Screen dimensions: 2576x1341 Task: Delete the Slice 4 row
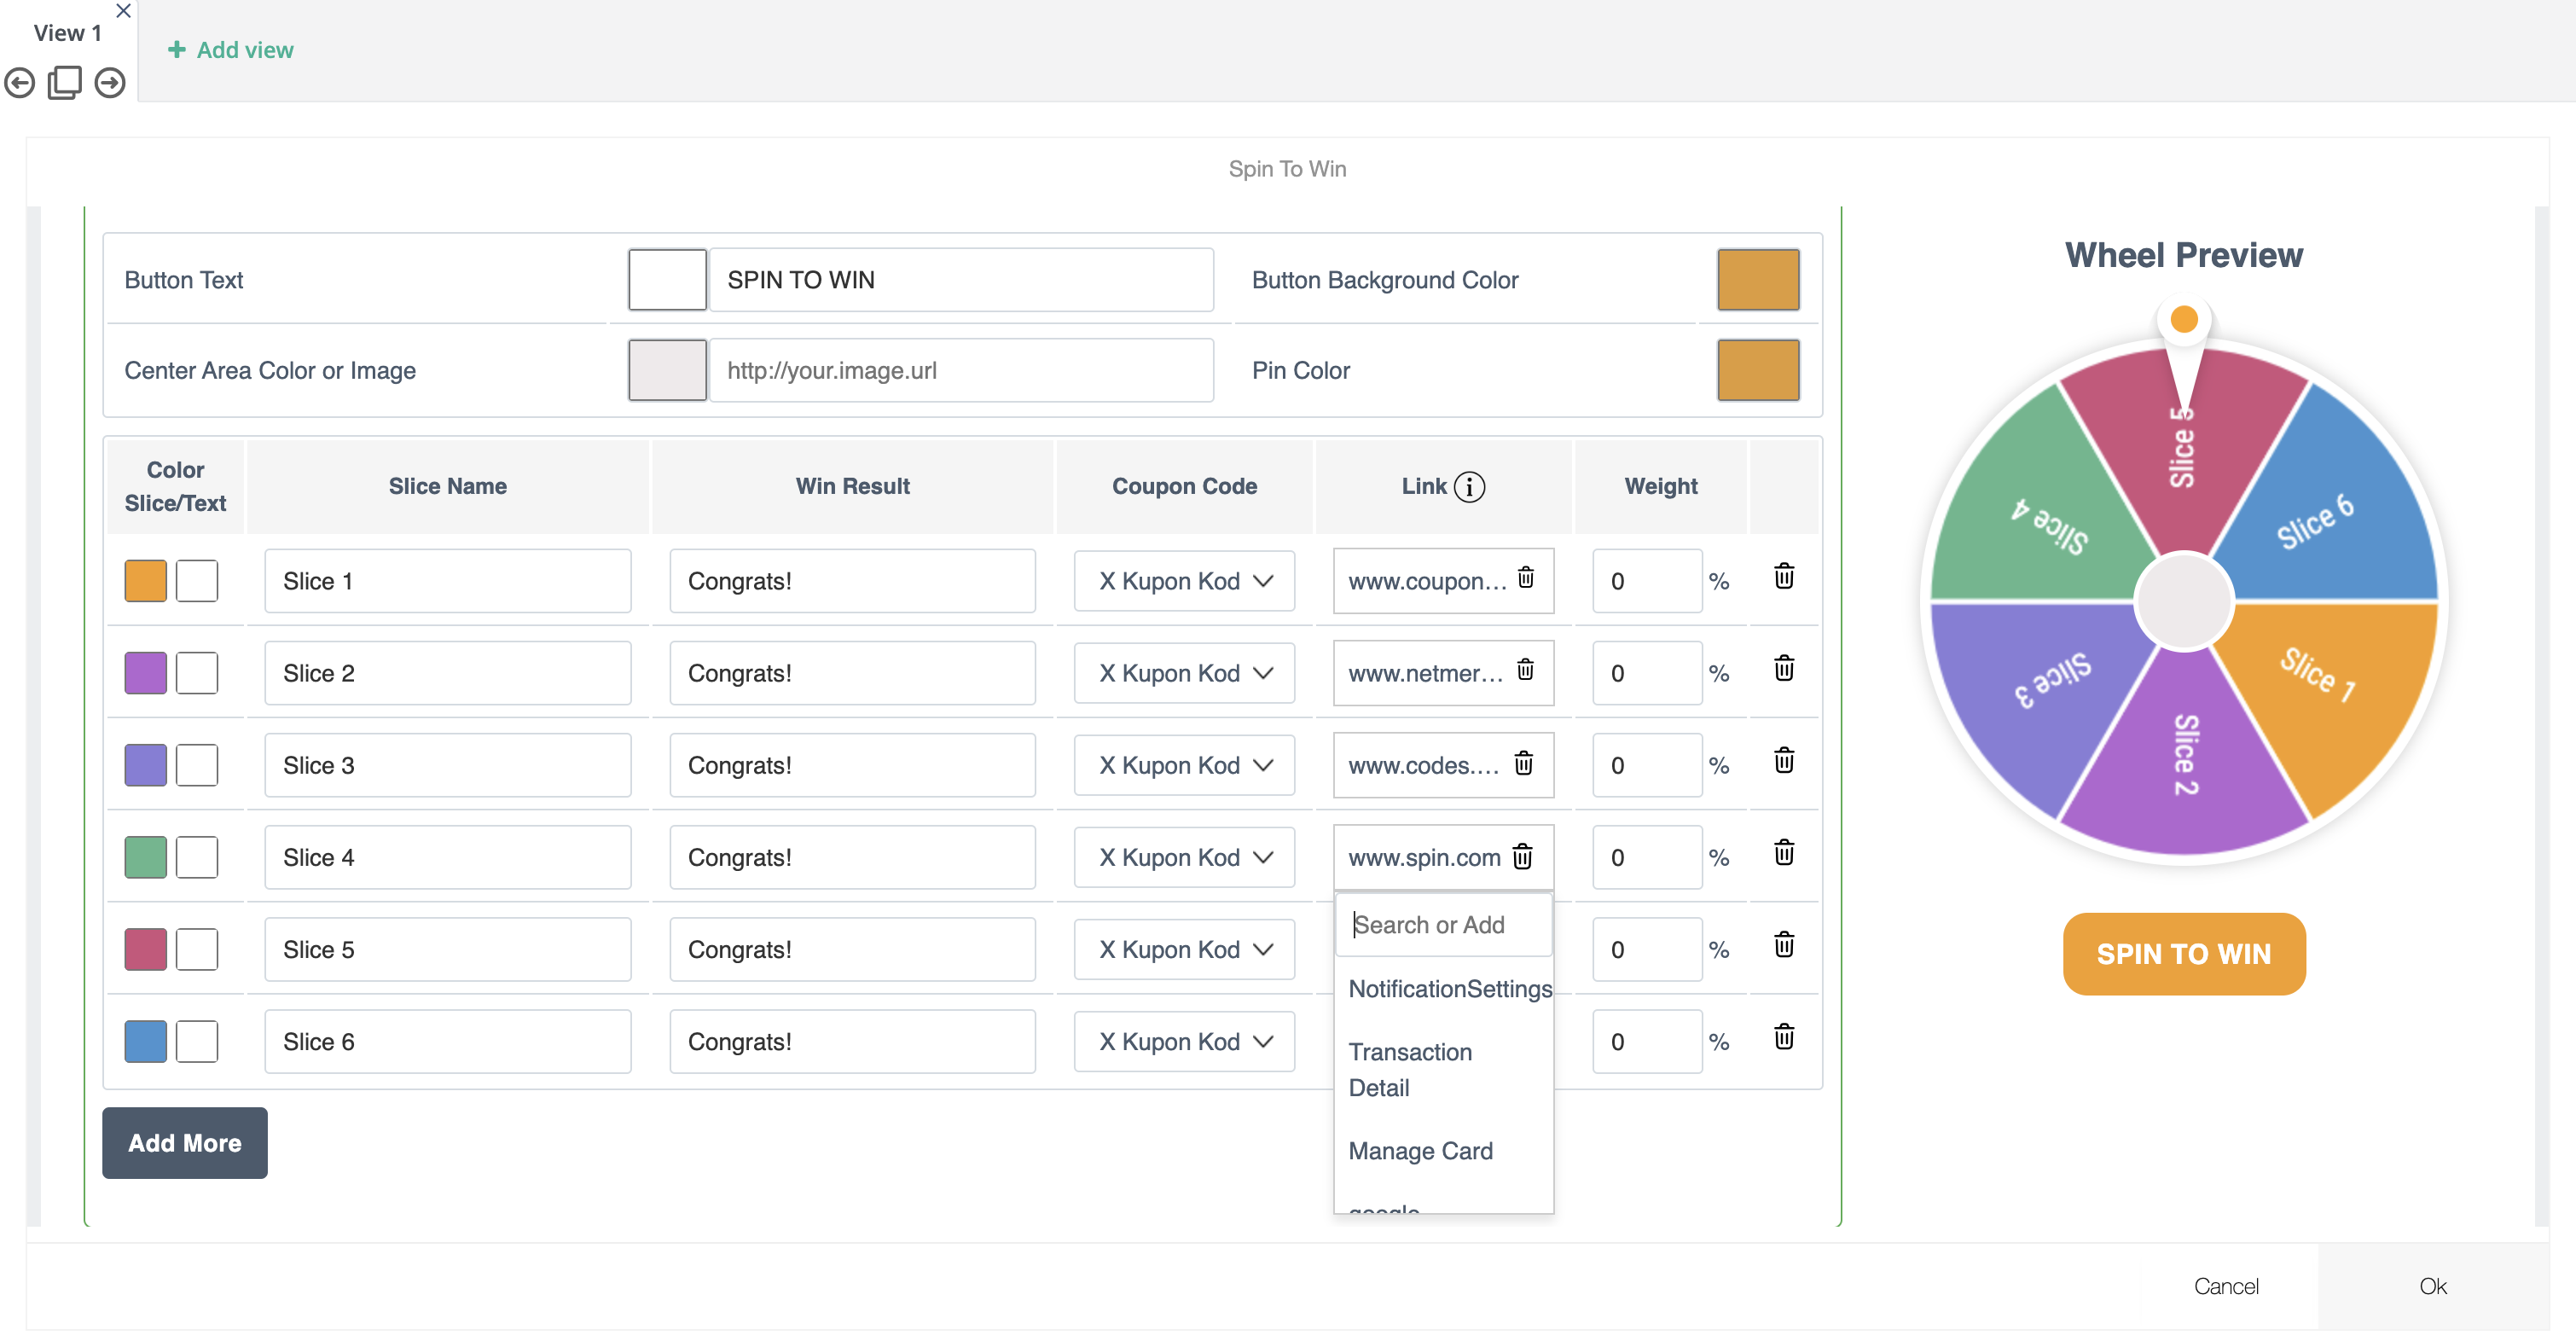(1784, 853)
